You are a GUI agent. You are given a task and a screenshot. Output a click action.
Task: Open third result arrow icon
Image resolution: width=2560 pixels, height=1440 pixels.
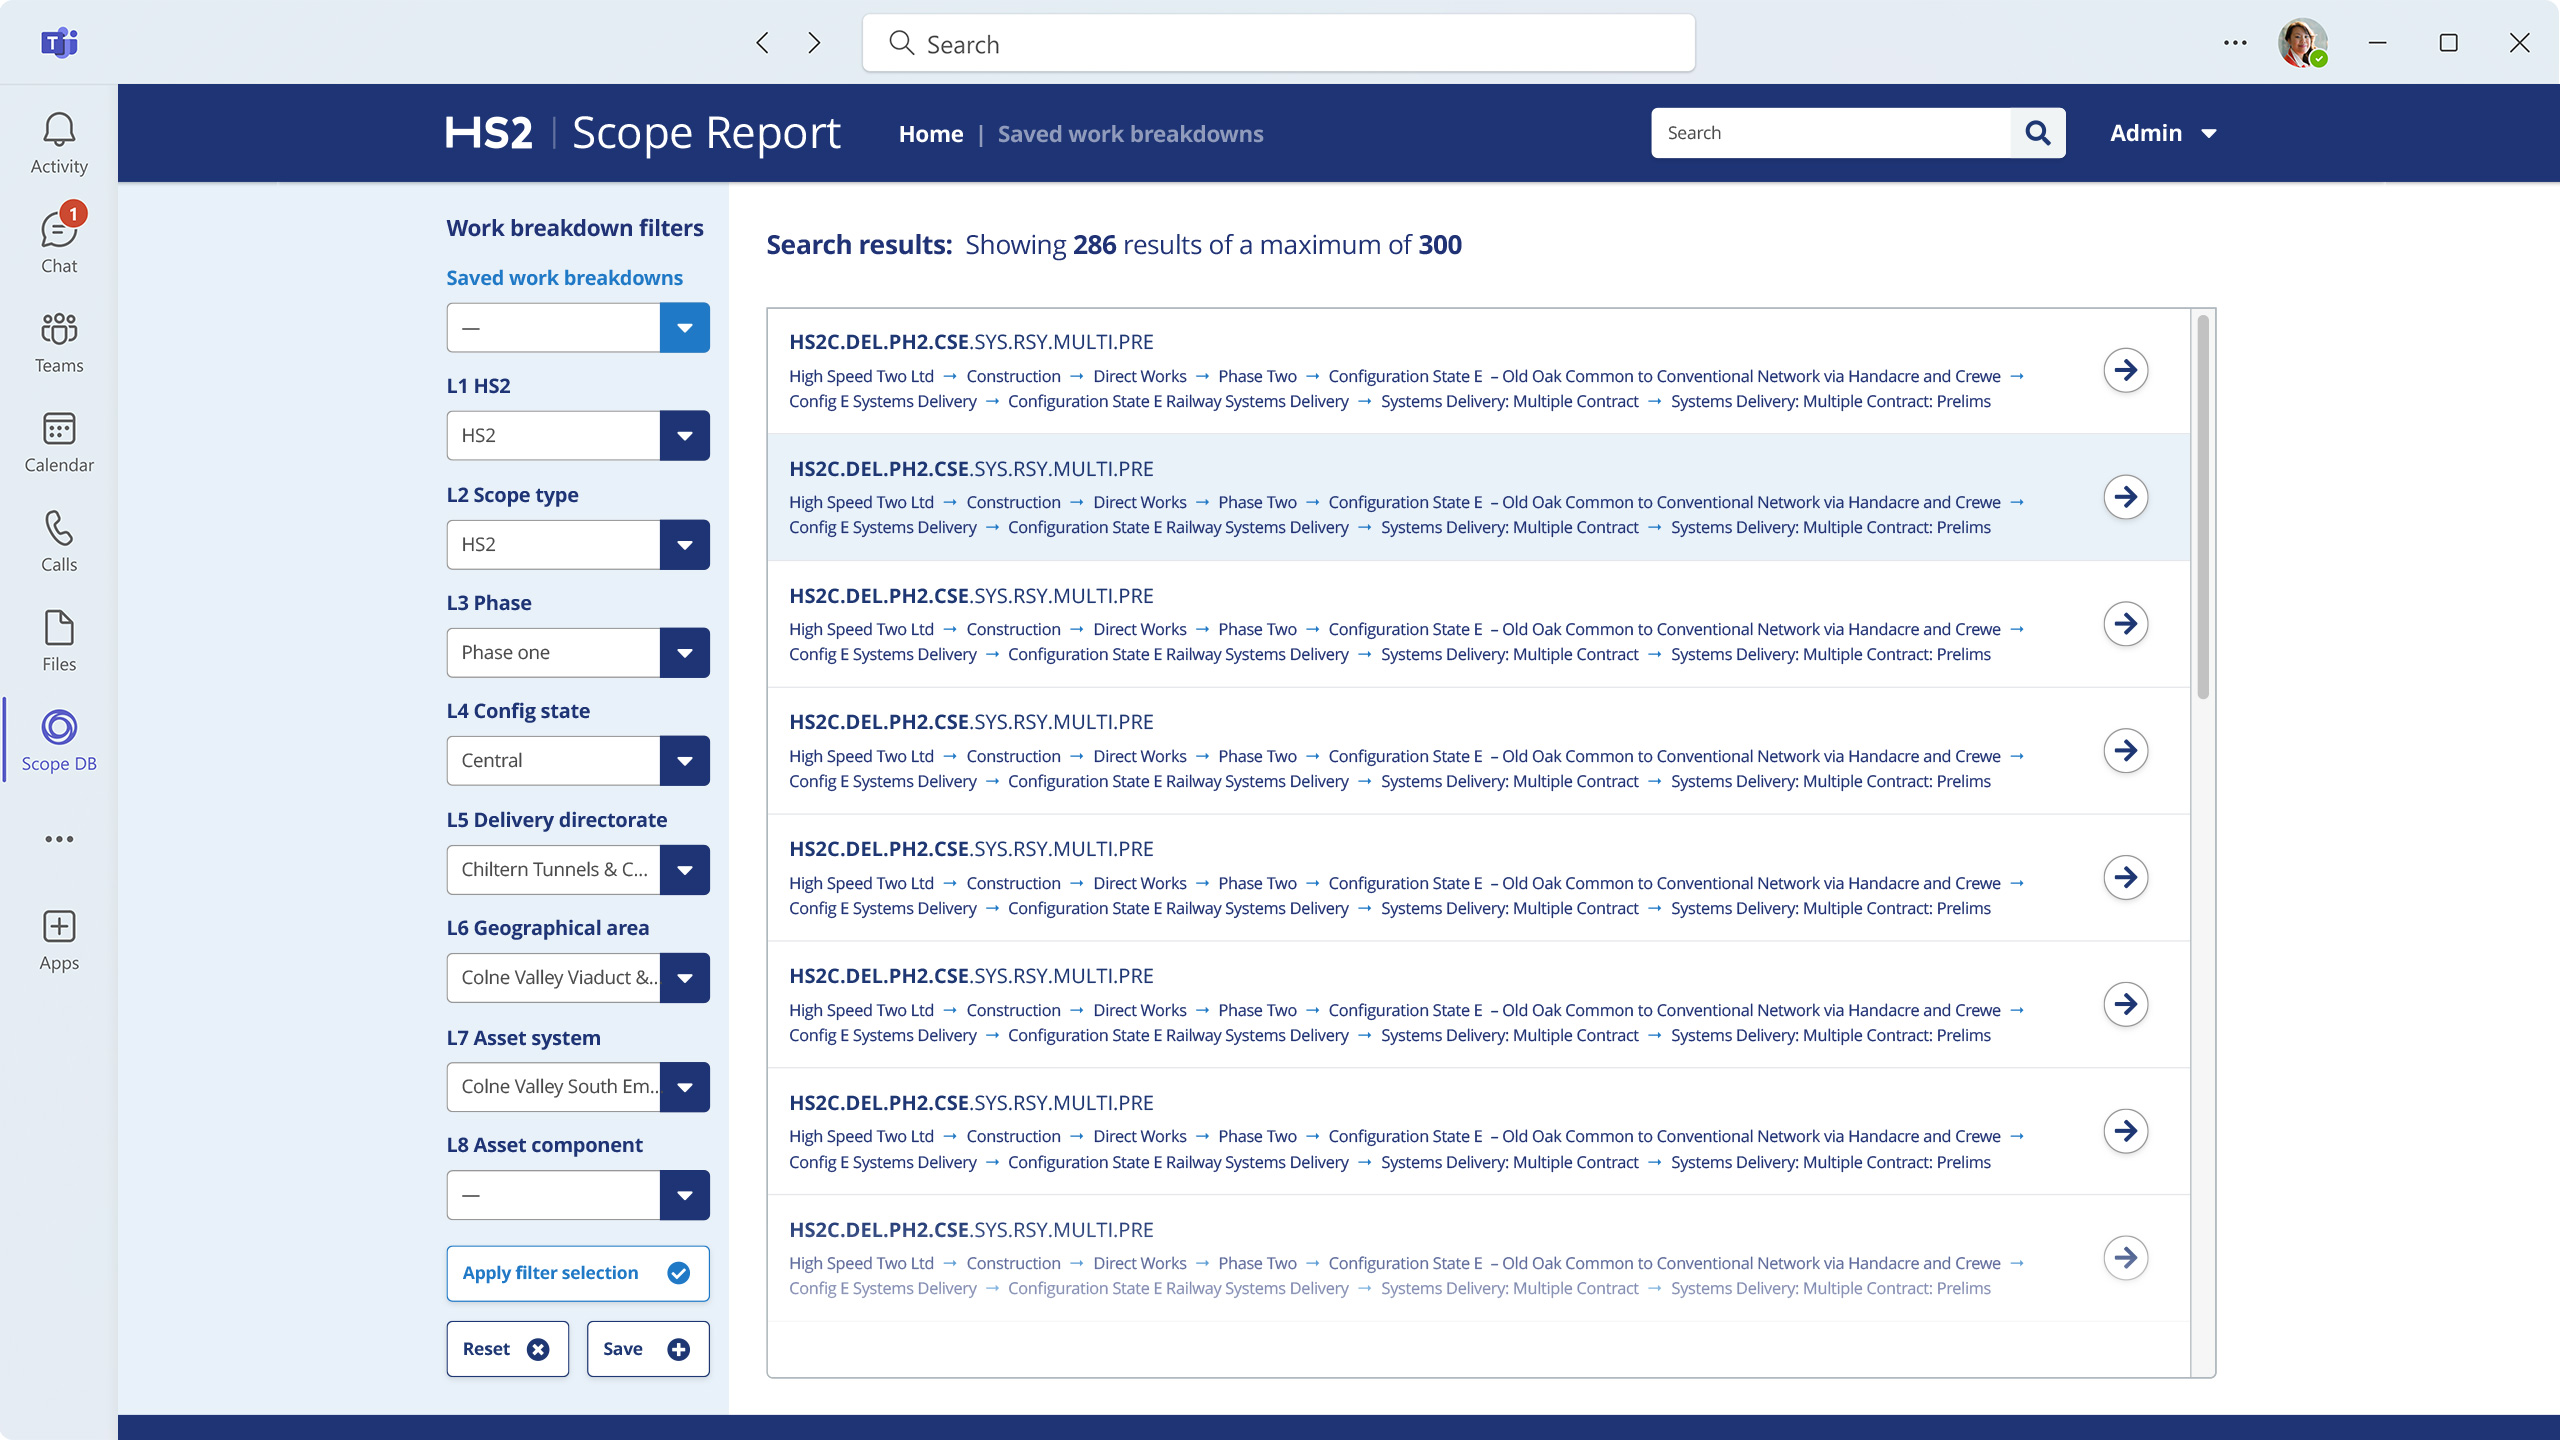coord(2125,624)
